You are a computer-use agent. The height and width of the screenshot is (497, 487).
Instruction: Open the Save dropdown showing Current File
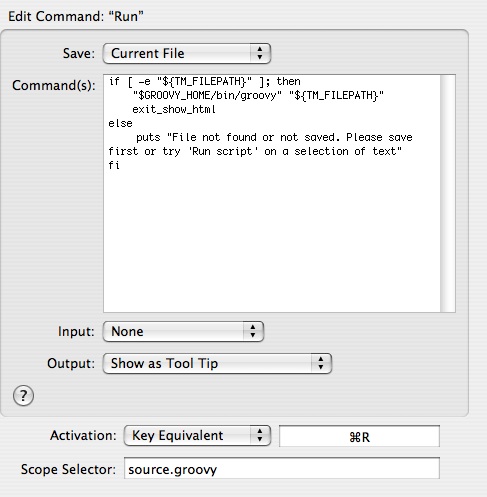pos(187,53)
